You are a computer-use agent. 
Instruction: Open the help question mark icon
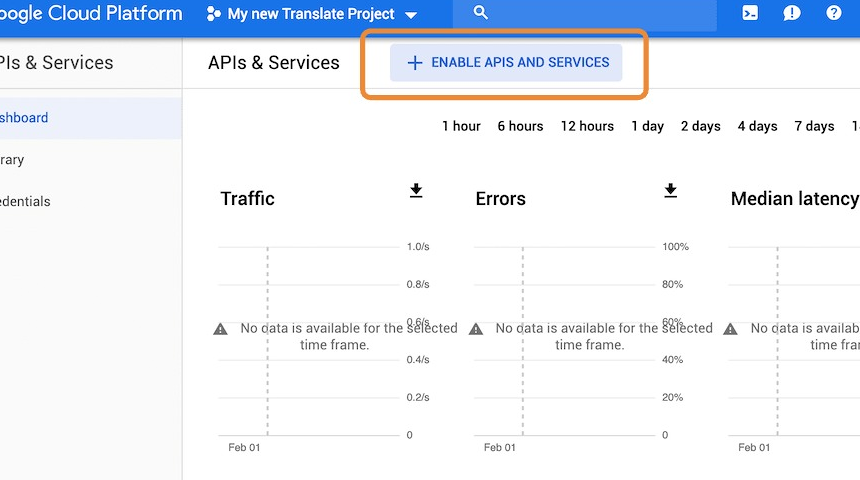tap(834, 14)
